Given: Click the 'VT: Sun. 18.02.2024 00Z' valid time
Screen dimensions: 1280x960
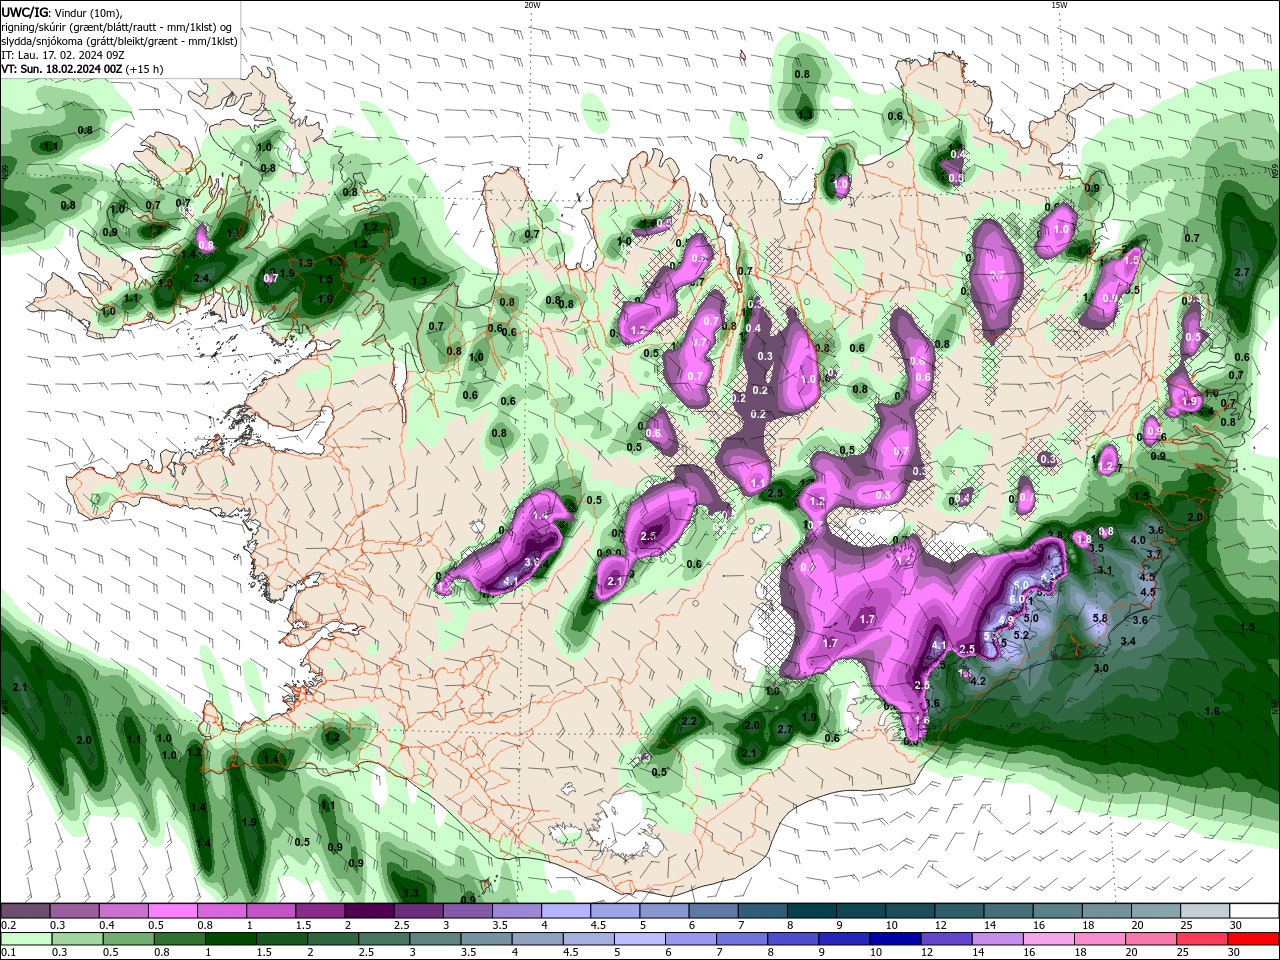Looking at the screenshot, I should click(x=61, y=69).
